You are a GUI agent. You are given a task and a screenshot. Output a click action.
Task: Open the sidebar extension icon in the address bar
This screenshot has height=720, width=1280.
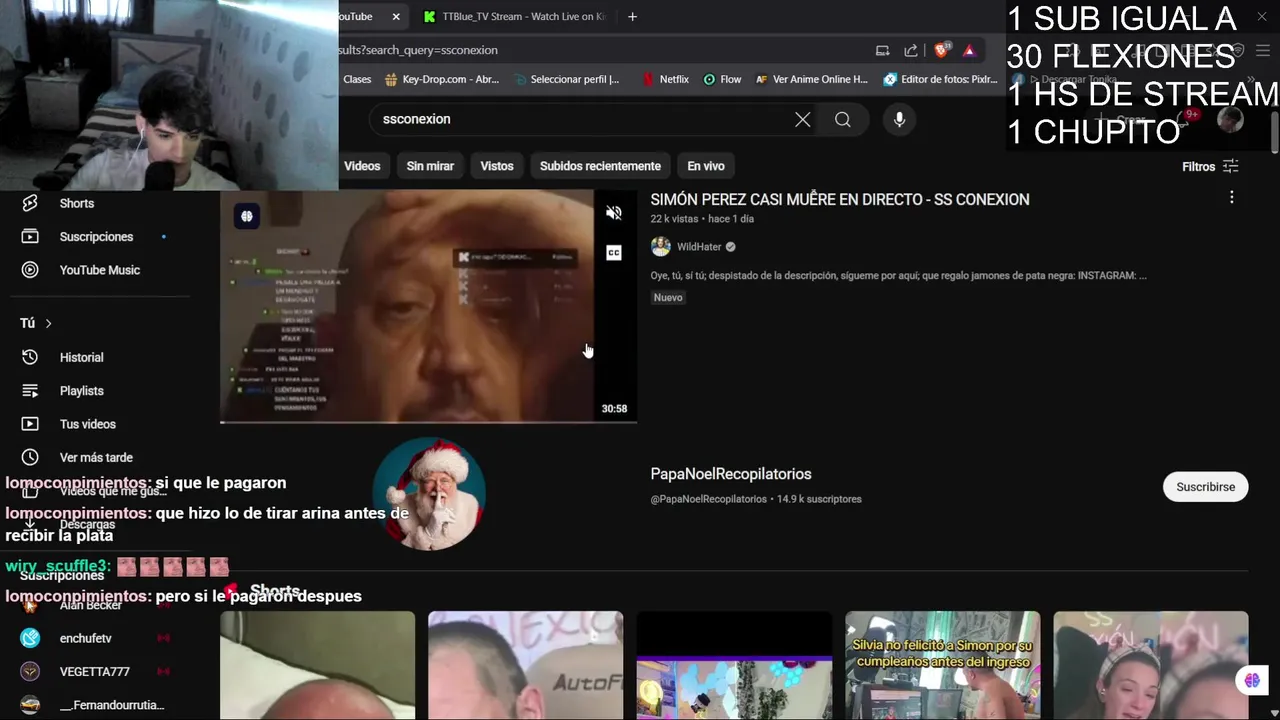tap(882, 51)
